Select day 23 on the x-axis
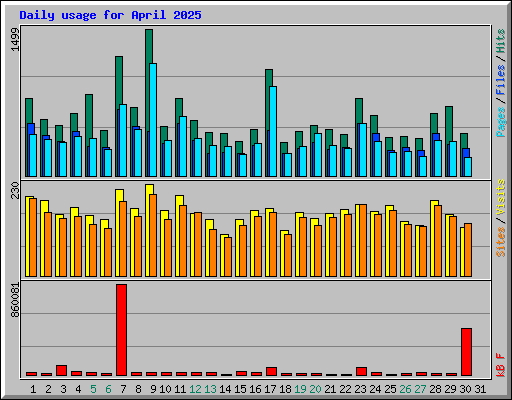Image resolution: width=512 pixels, height=400 pixels. click(360, 389)
